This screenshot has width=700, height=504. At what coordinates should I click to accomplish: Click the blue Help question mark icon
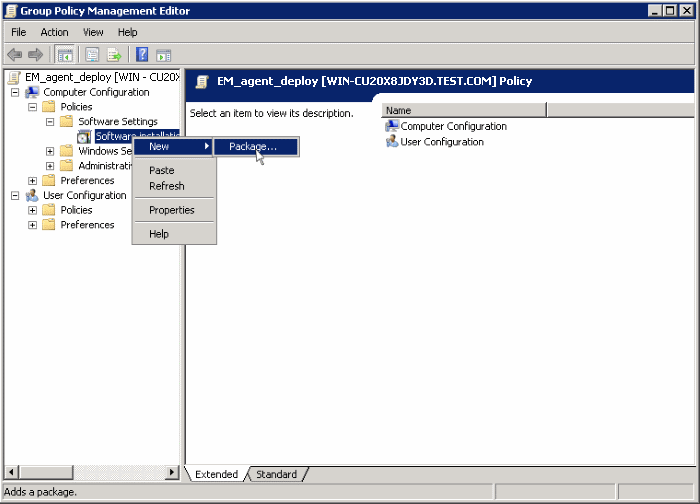tap(142, 55)
